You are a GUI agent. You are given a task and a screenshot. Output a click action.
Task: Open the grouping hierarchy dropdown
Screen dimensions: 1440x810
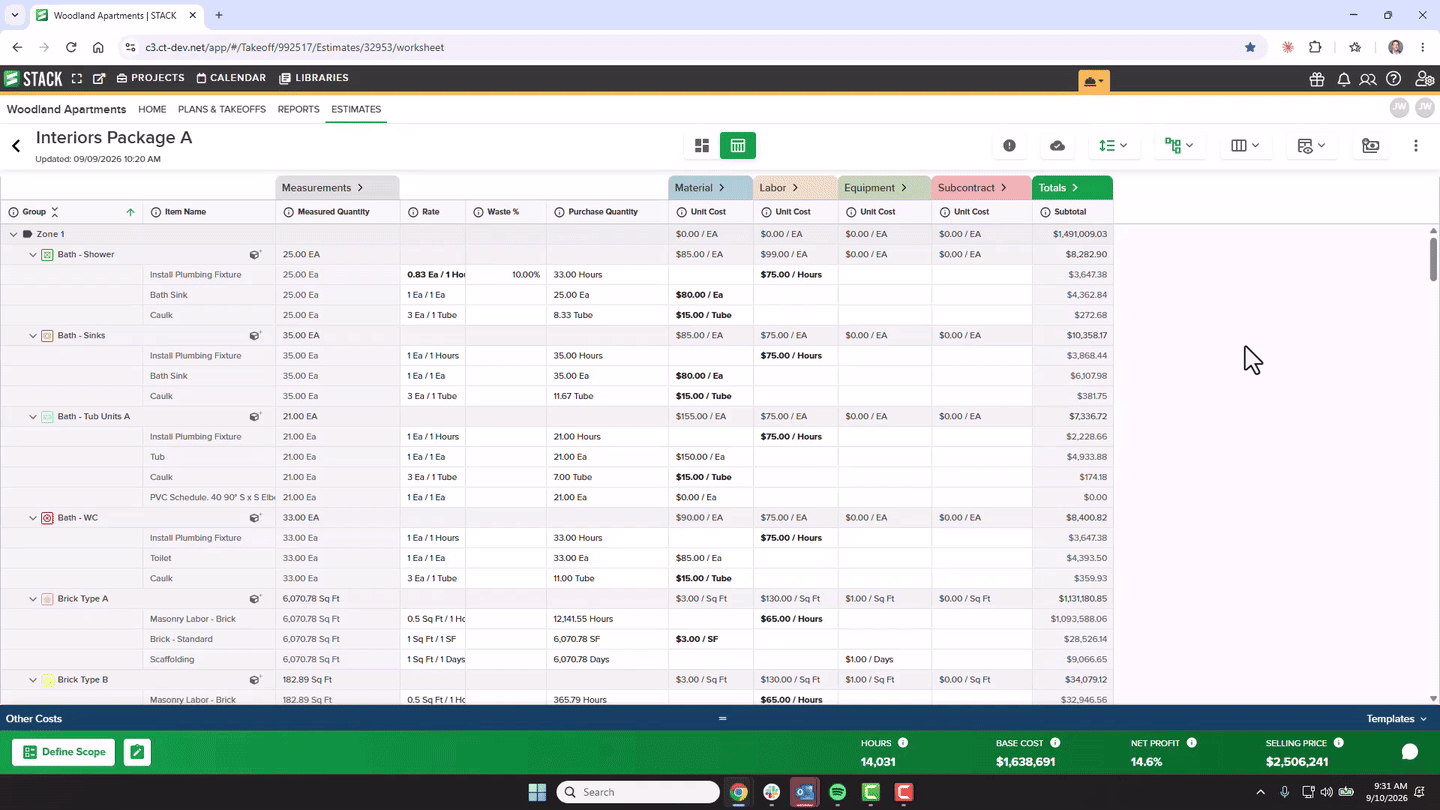click(x=1180, y=146)
